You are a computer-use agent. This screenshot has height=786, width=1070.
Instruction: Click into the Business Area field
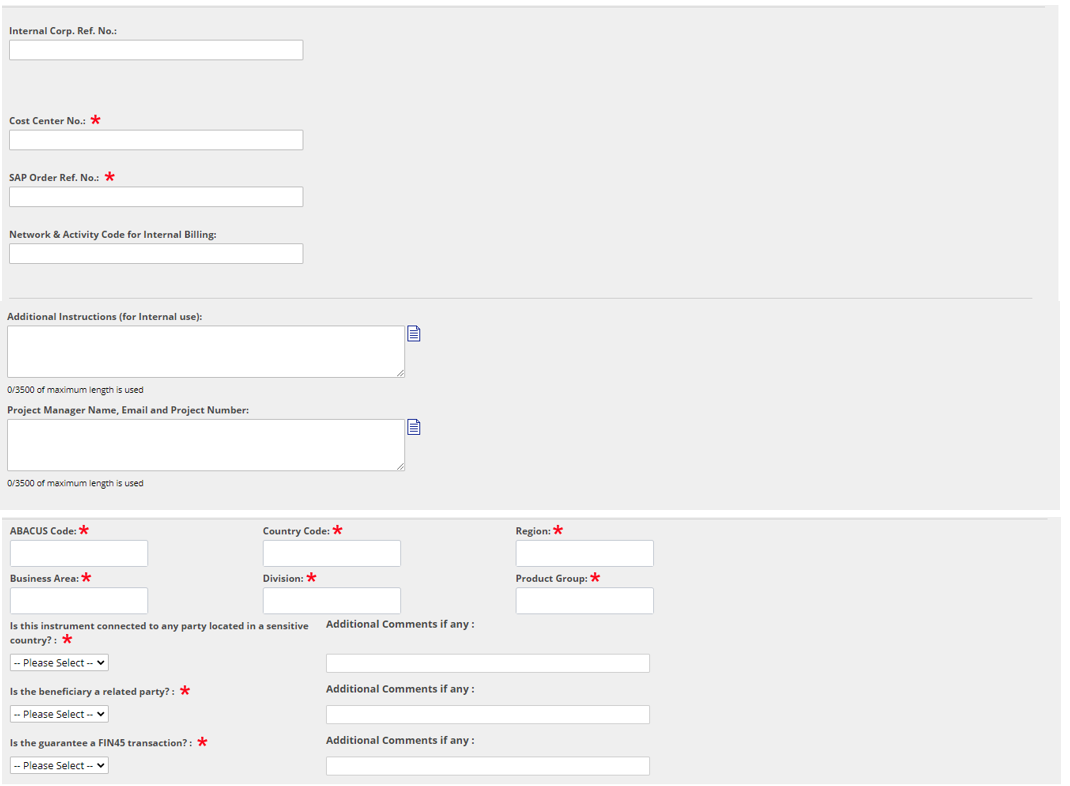coord(79,600)
